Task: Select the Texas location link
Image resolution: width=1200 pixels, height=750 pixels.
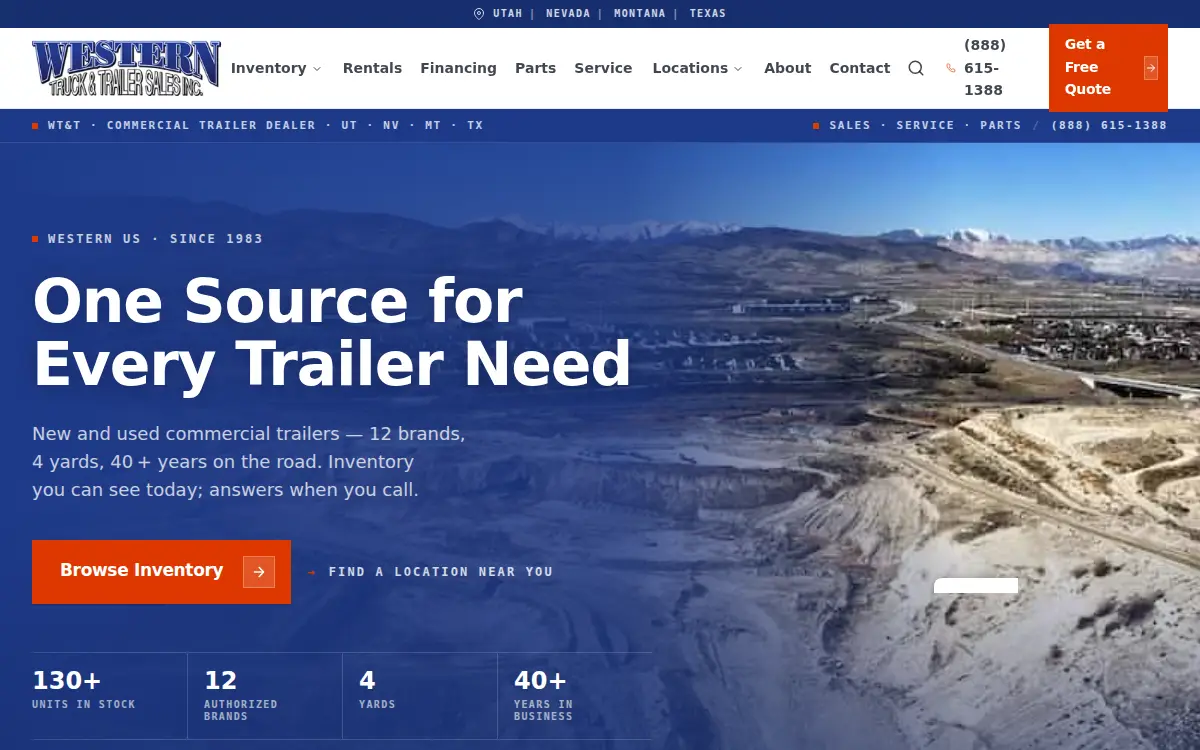Action: (x=708, y=14)
